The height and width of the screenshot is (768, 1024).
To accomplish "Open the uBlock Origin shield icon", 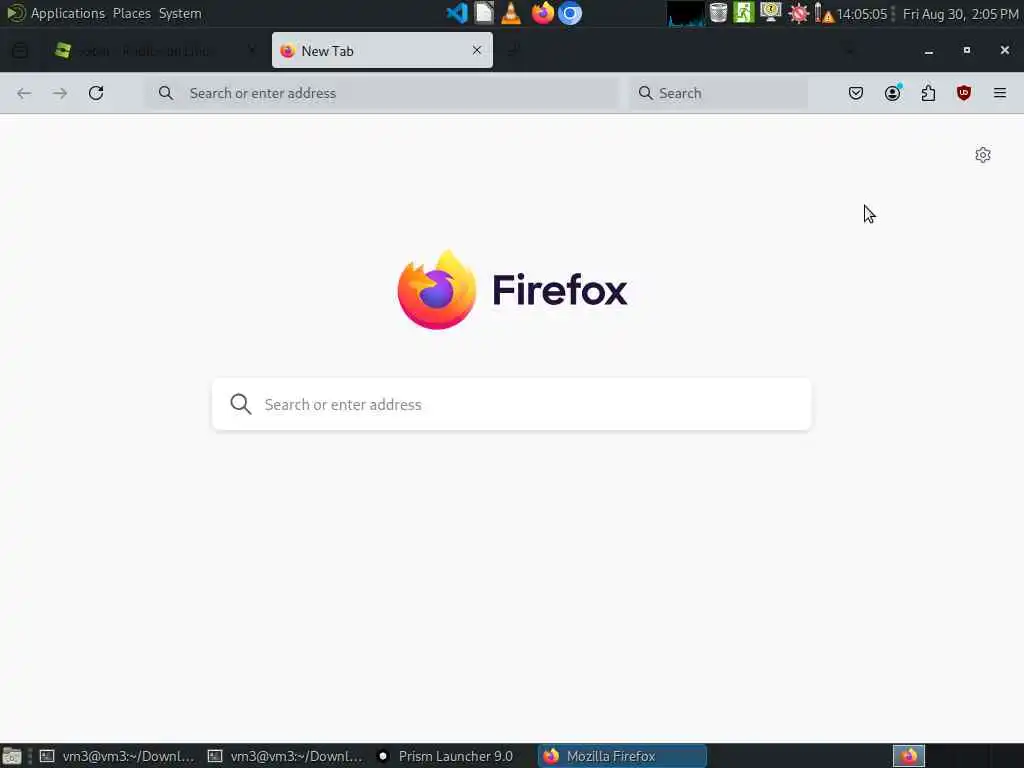I will [964, 93].
